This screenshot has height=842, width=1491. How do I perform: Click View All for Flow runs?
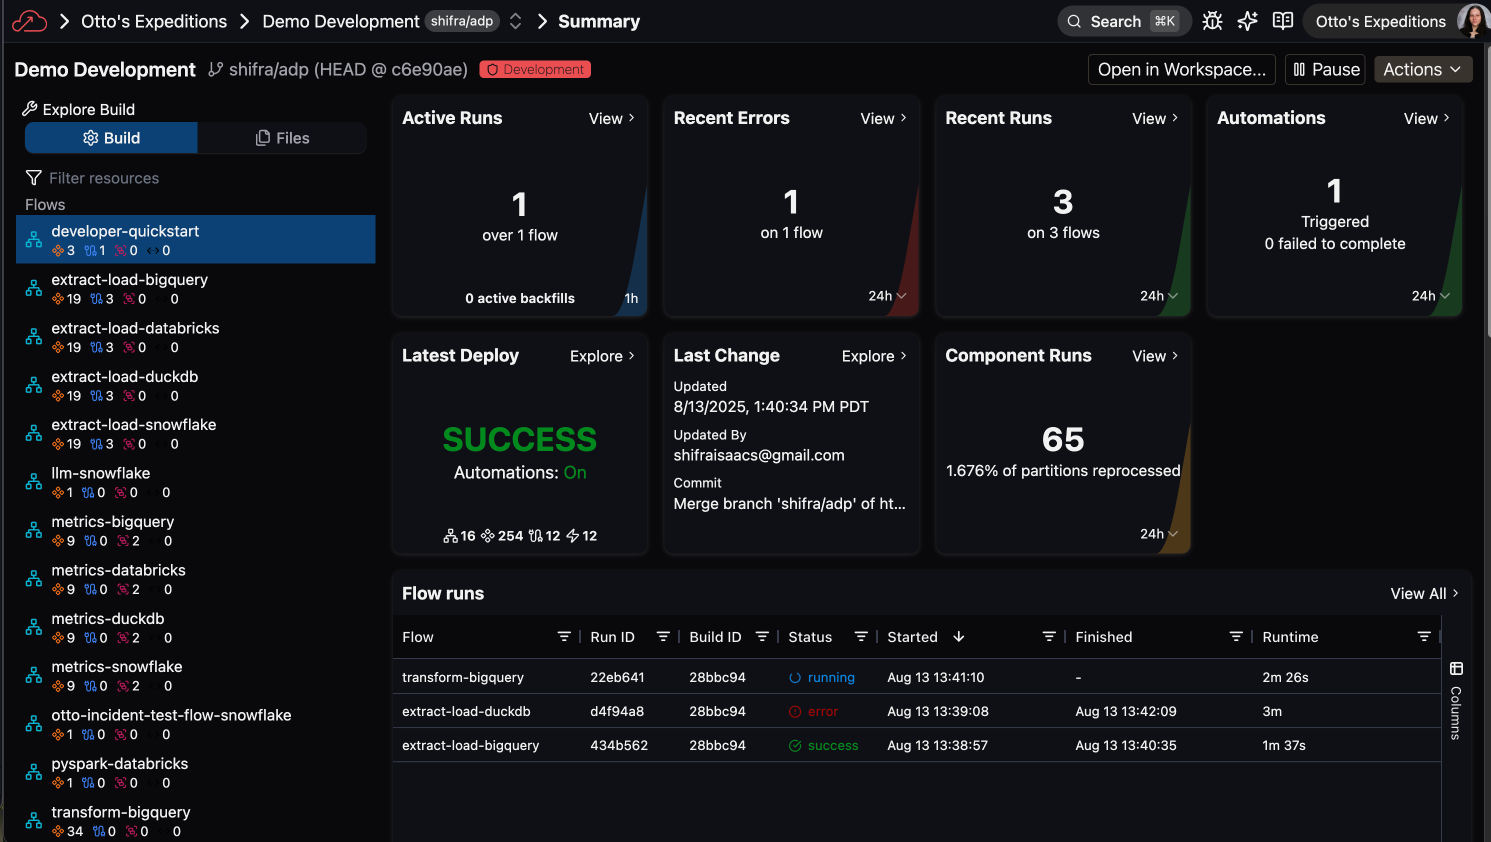(x=1425, y=594)
